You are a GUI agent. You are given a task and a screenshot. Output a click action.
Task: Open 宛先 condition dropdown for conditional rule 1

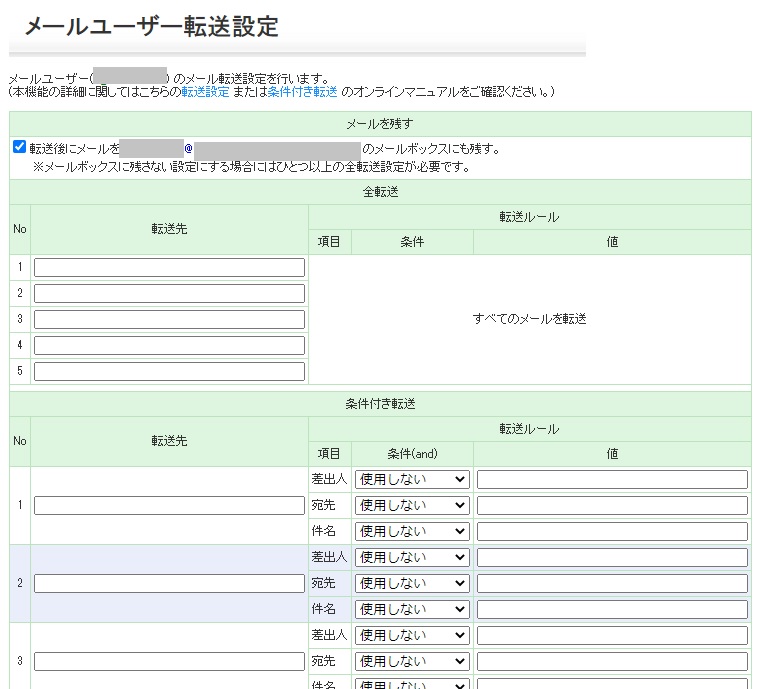tap(412, 506)
